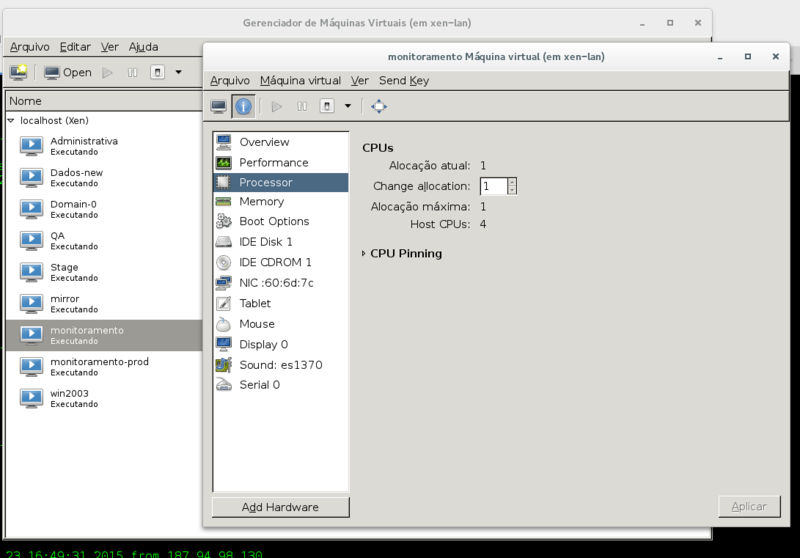Close the Gerenciador de Máquinas Virtuais window

[698, 23]
